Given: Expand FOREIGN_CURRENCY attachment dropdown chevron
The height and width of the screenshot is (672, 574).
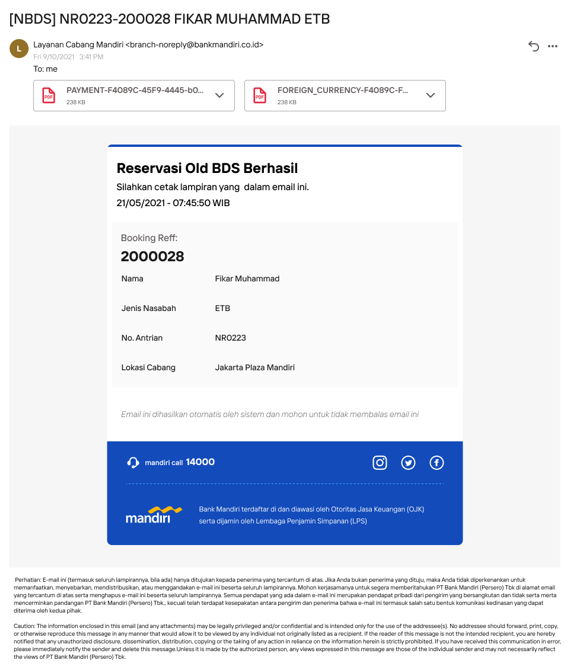Looking at the screenshot, I should [430, 95].
